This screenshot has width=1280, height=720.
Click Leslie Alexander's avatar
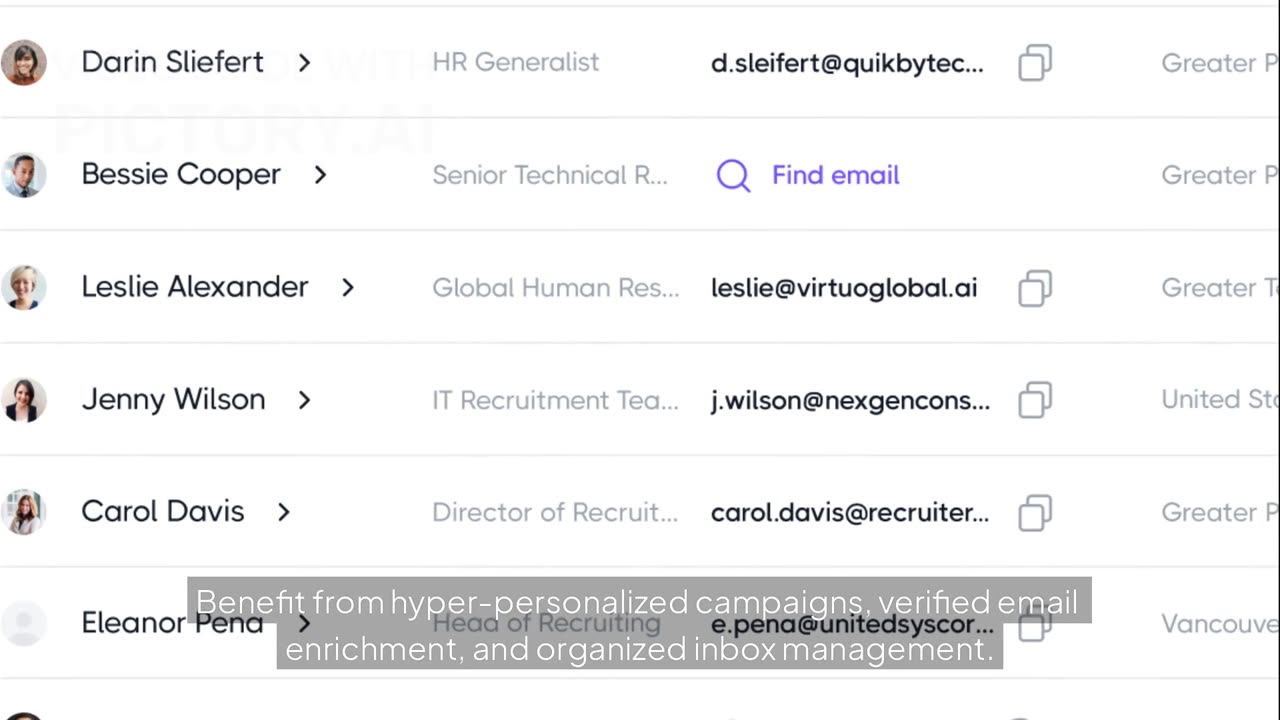pyautogui.click(x=23, y=287)
